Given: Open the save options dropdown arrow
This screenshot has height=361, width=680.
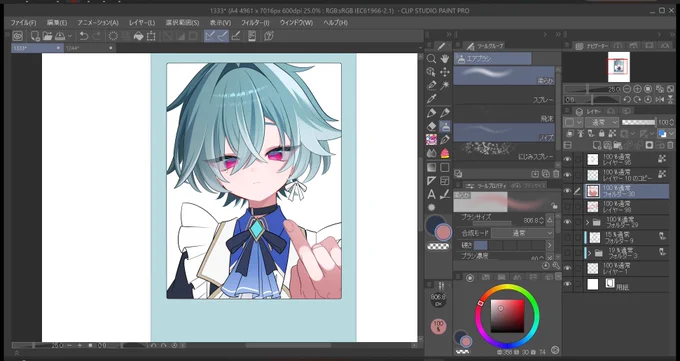Looking at the screenshot, I should (x=69, y=36).
